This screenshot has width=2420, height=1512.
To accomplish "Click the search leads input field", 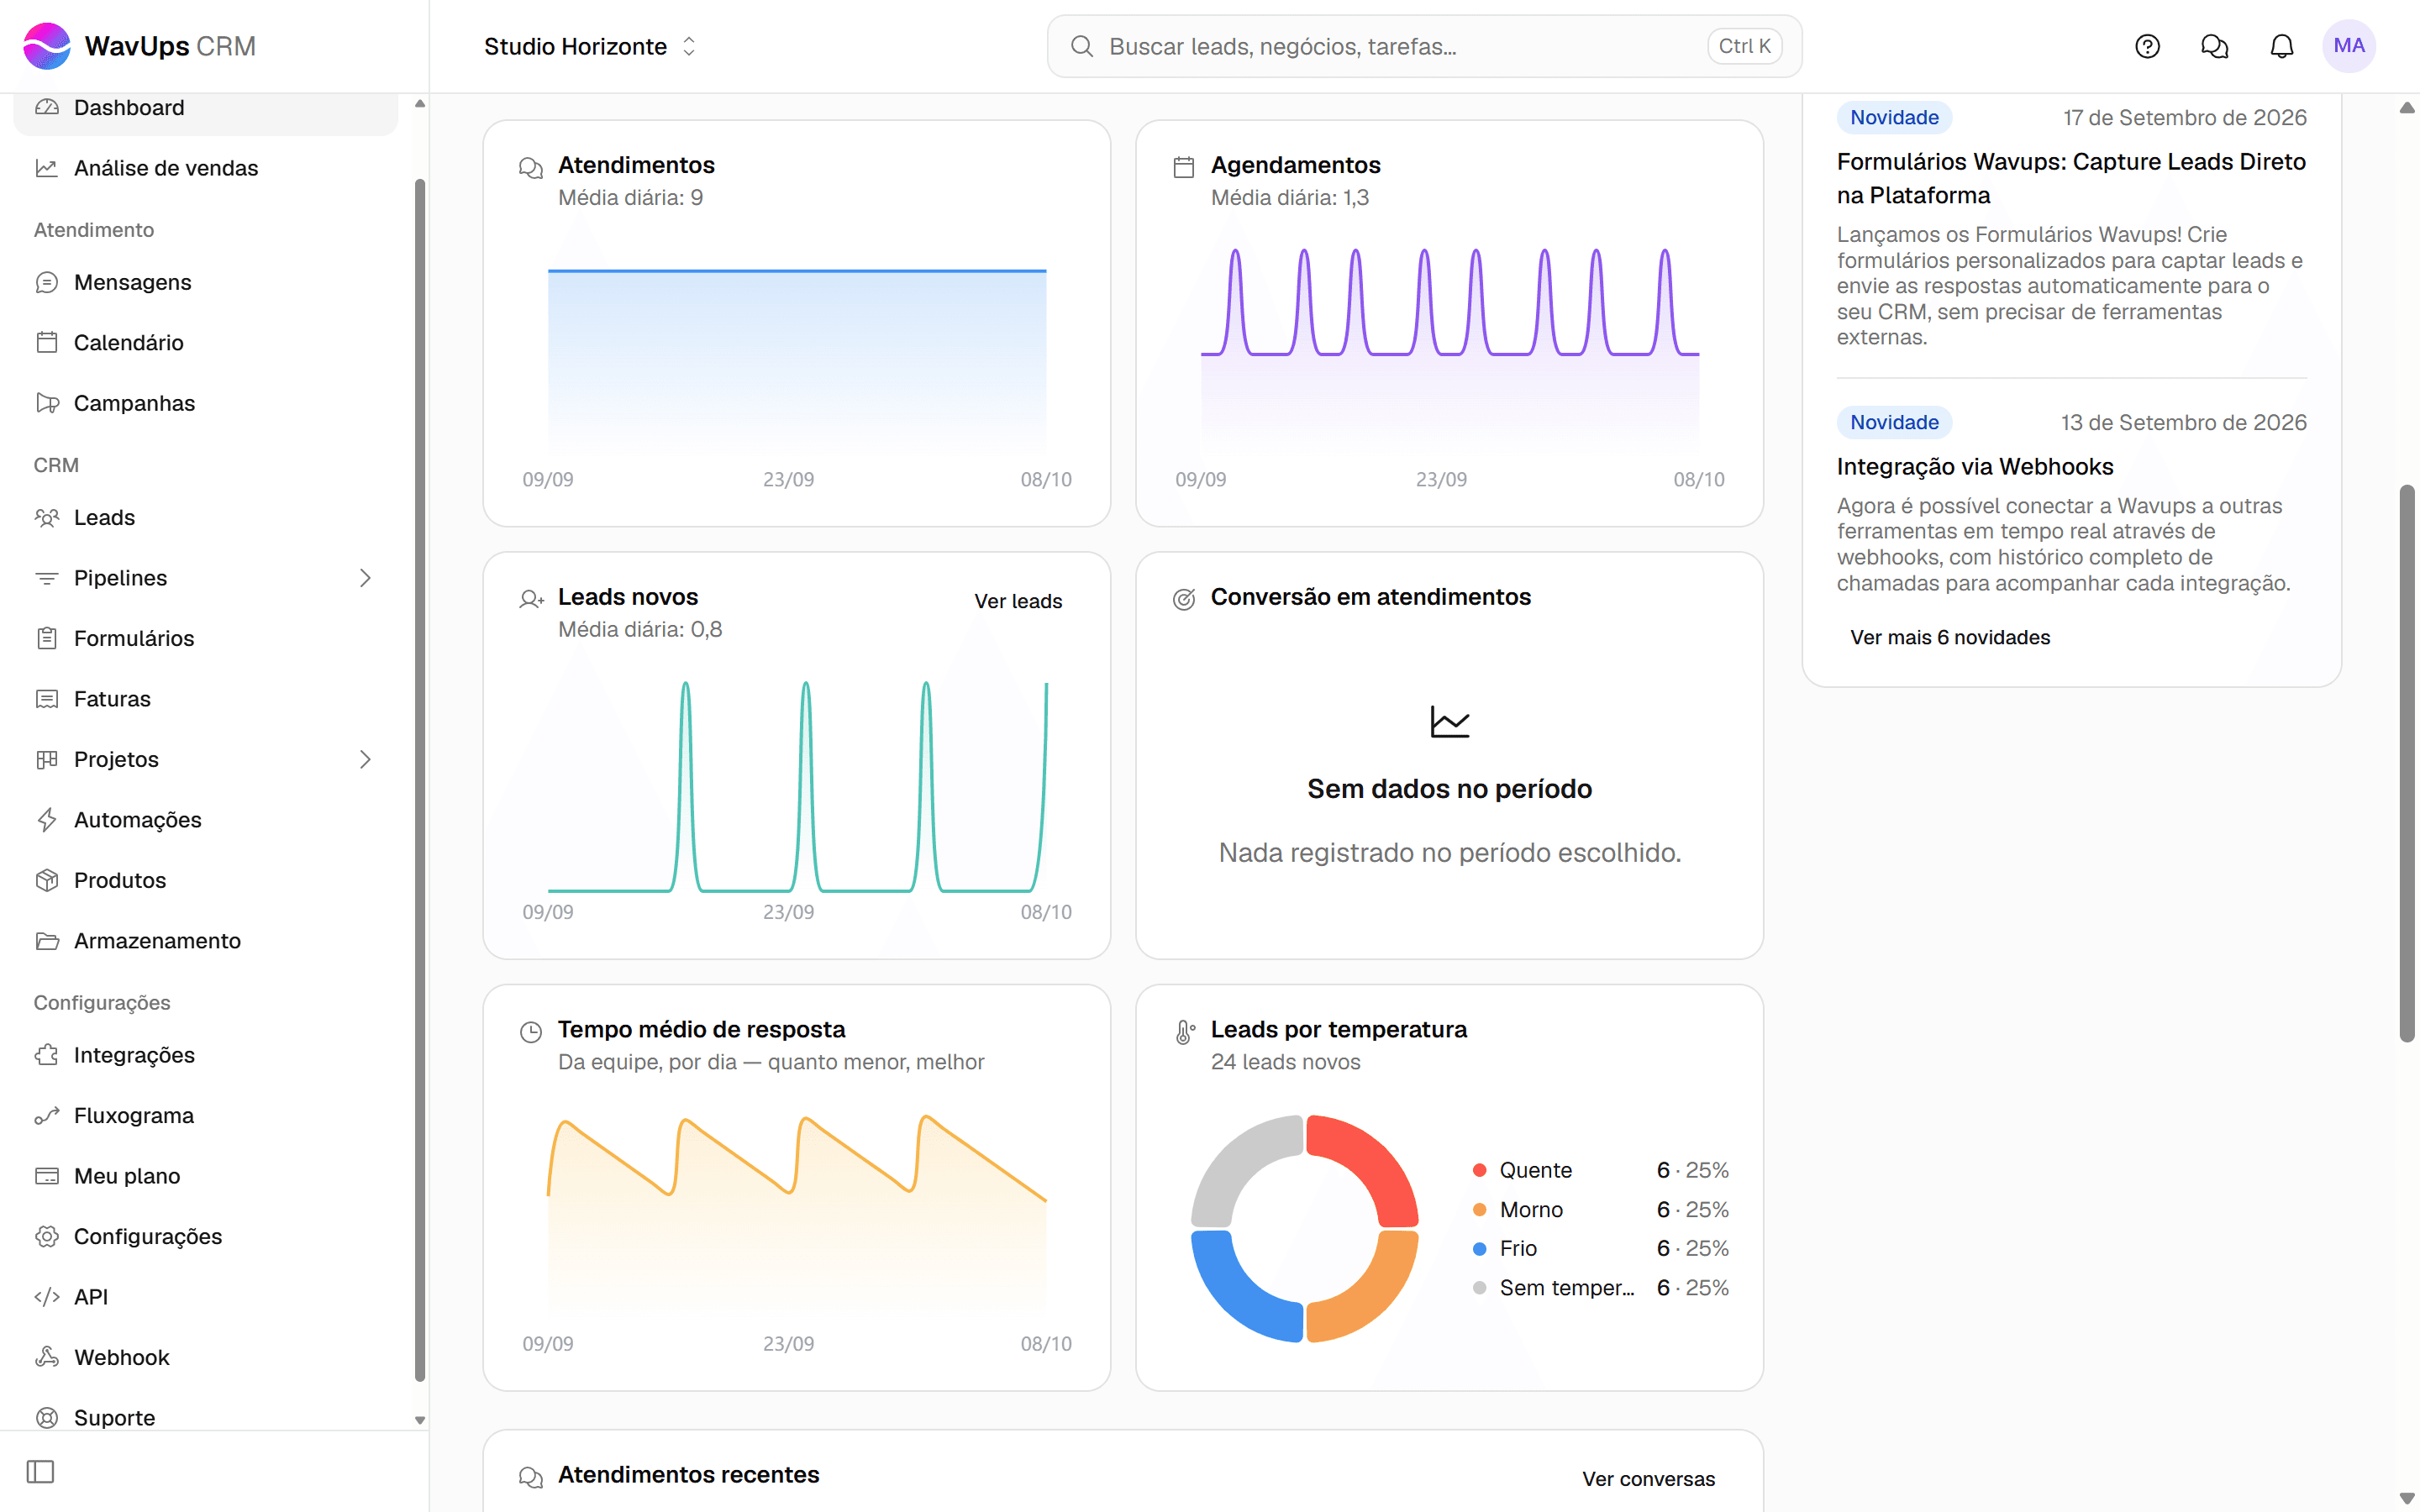I will click(1424, 46).
